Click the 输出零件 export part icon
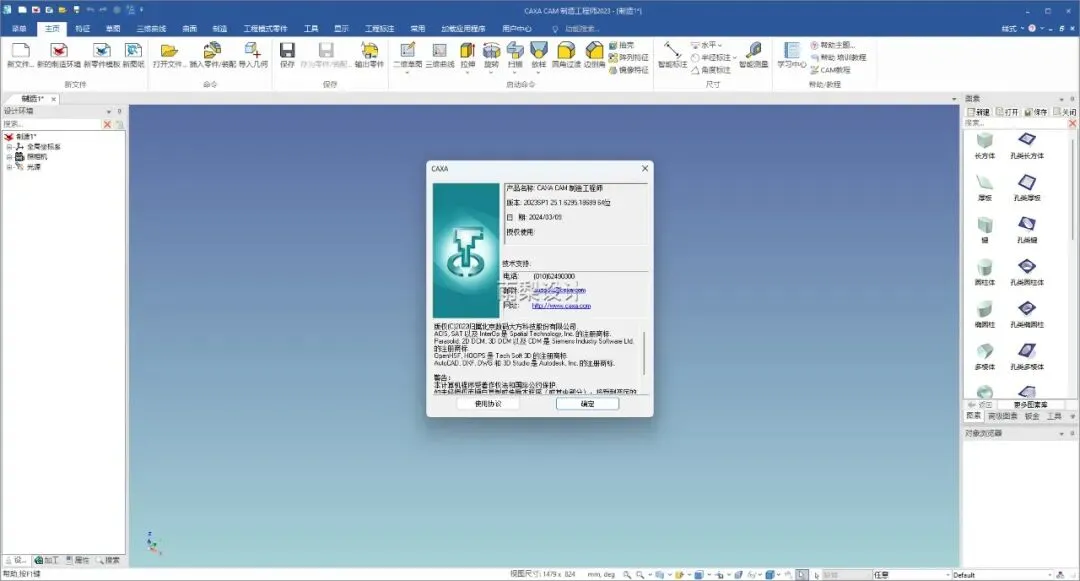 (x=369, y=50)
